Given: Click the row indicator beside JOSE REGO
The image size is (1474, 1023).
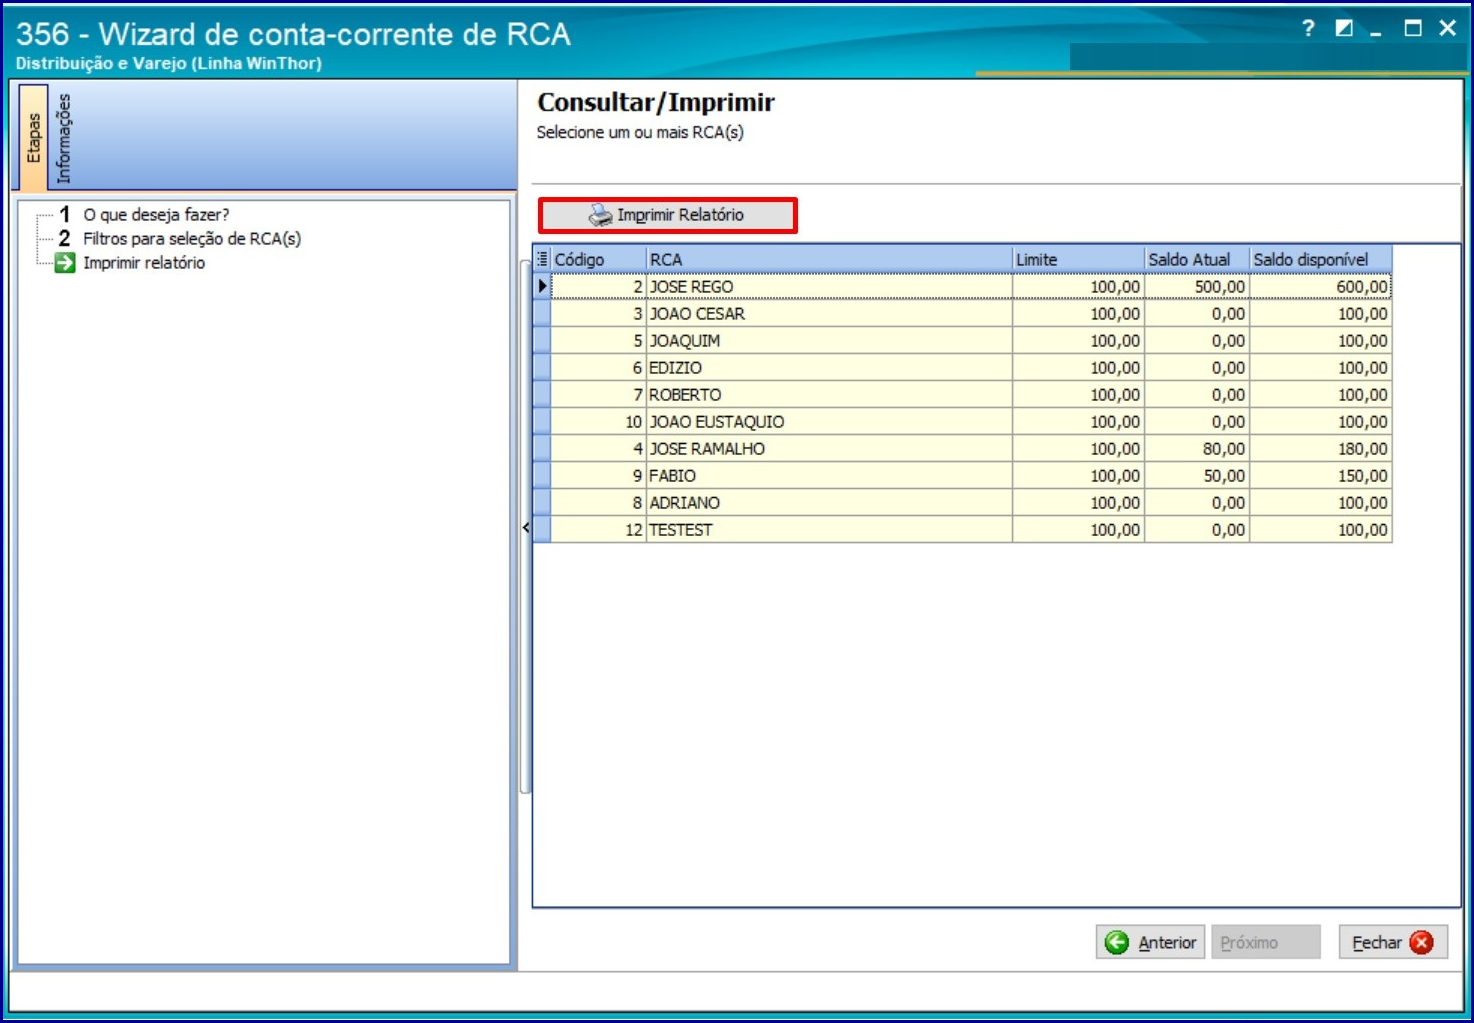Looking at the screenshot, I should click(542, 287).
